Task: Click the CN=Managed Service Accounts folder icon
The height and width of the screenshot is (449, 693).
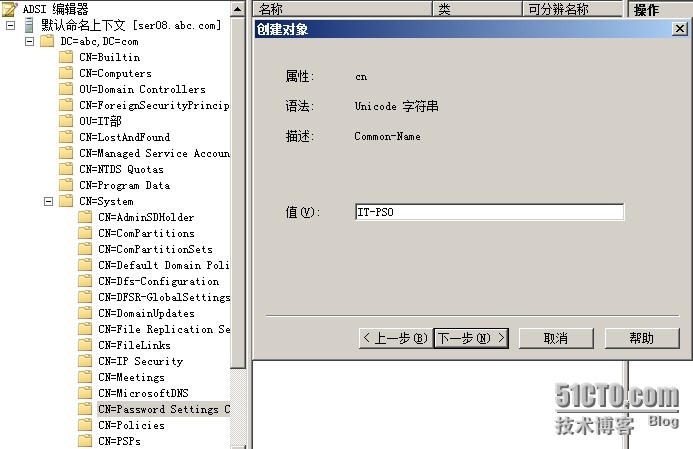Action: tap(66, 153)
